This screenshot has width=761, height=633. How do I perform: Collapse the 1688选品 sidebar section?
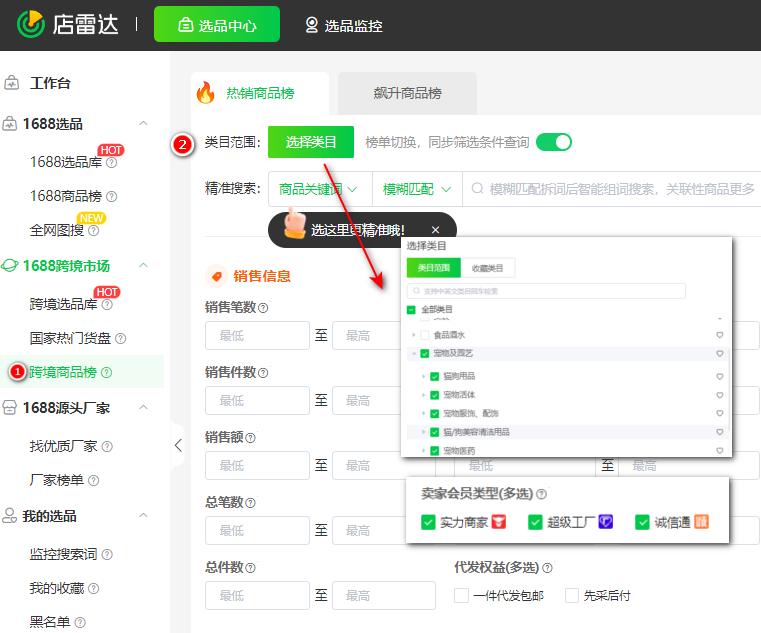143,123
